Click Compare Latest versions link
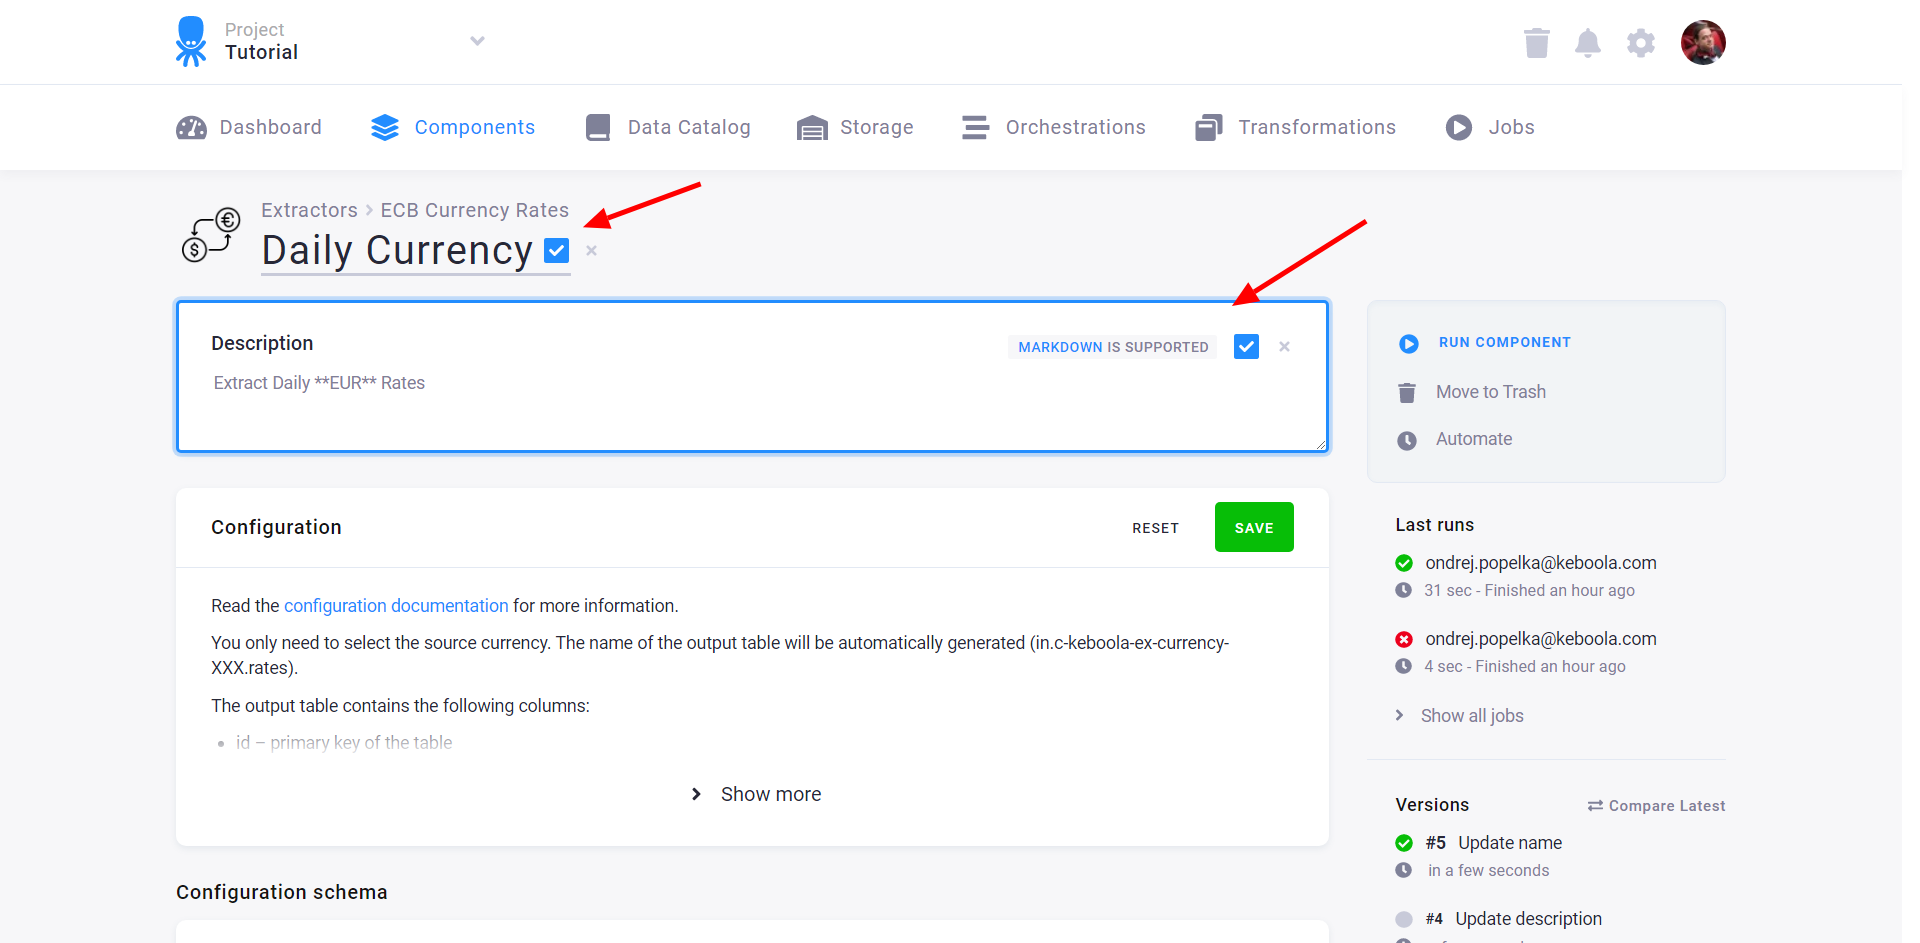1920x943 pixels. [1656, 806]
